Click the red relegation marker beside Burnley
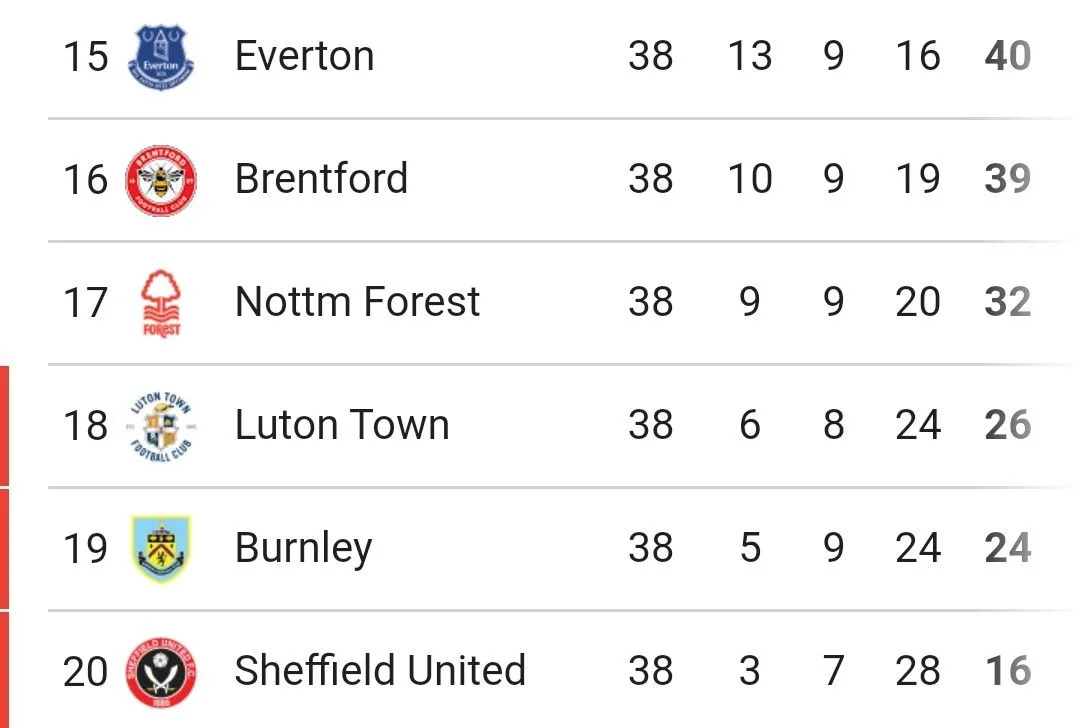Screen dimensions: 1080x728 click(x=4, y=549)
